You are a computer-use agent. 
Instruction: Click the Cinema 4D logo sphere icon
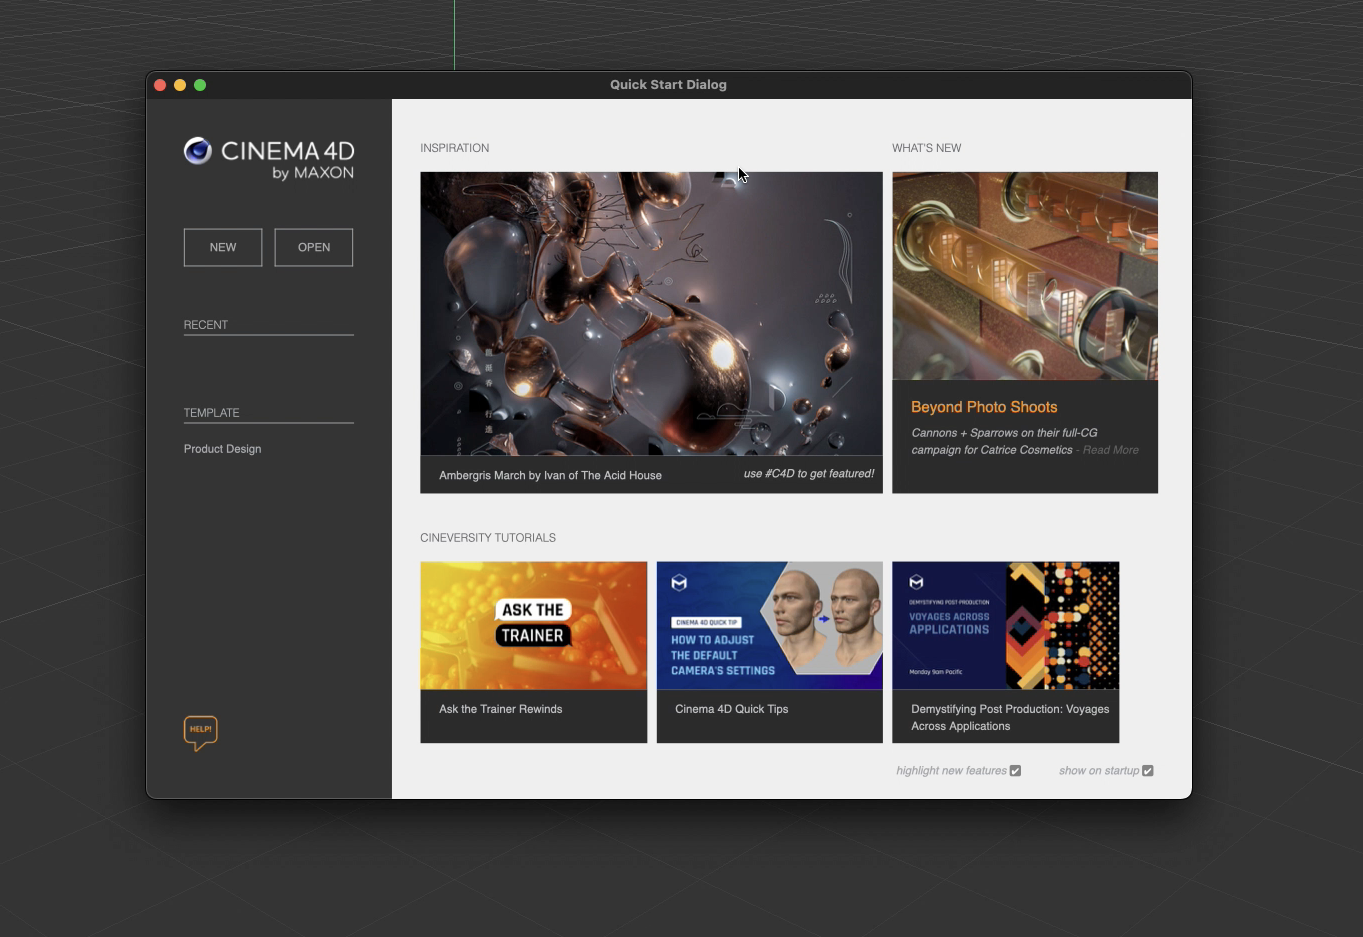point(198,151)
